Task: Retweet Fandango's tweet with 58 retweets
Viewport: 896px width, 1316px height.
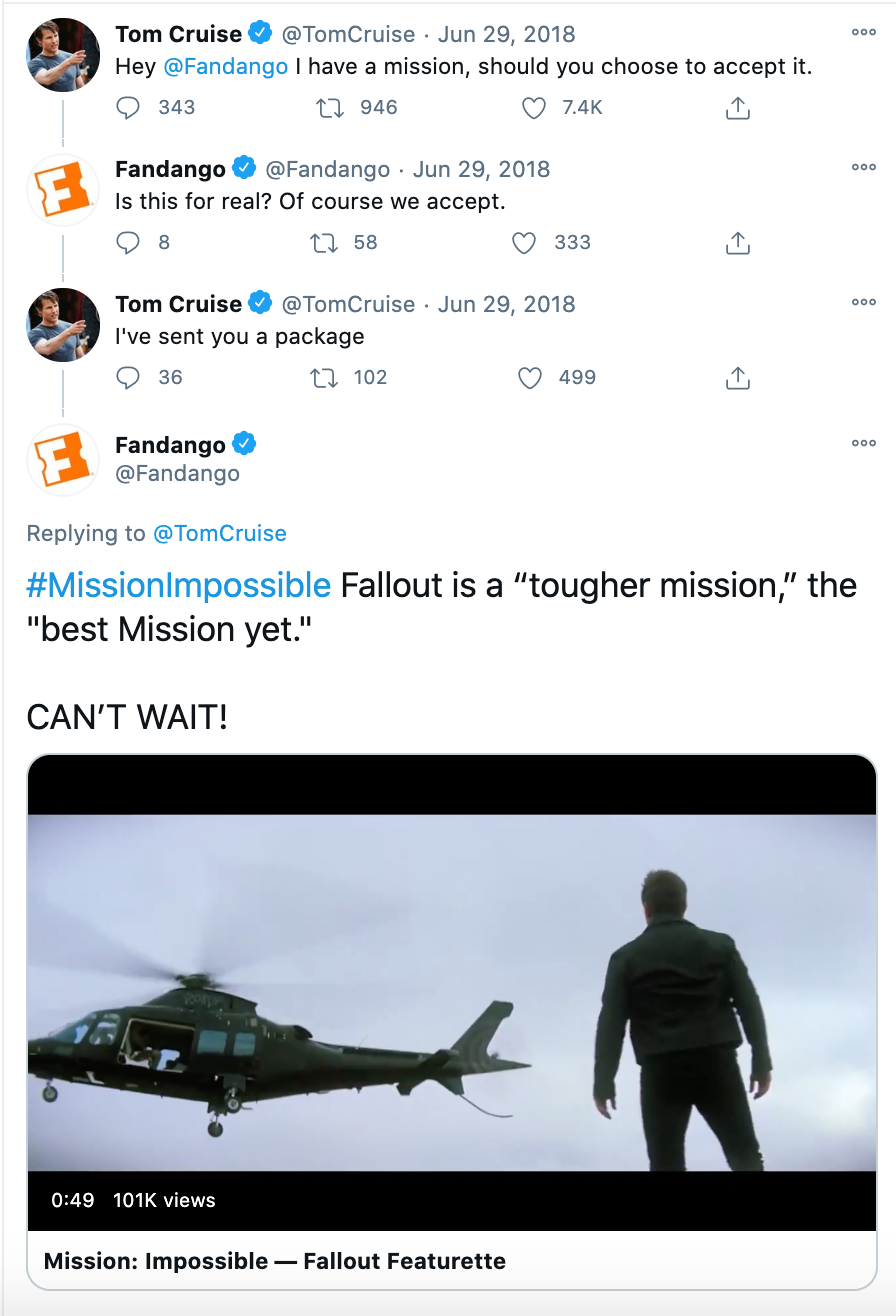Action: (324, 243)
